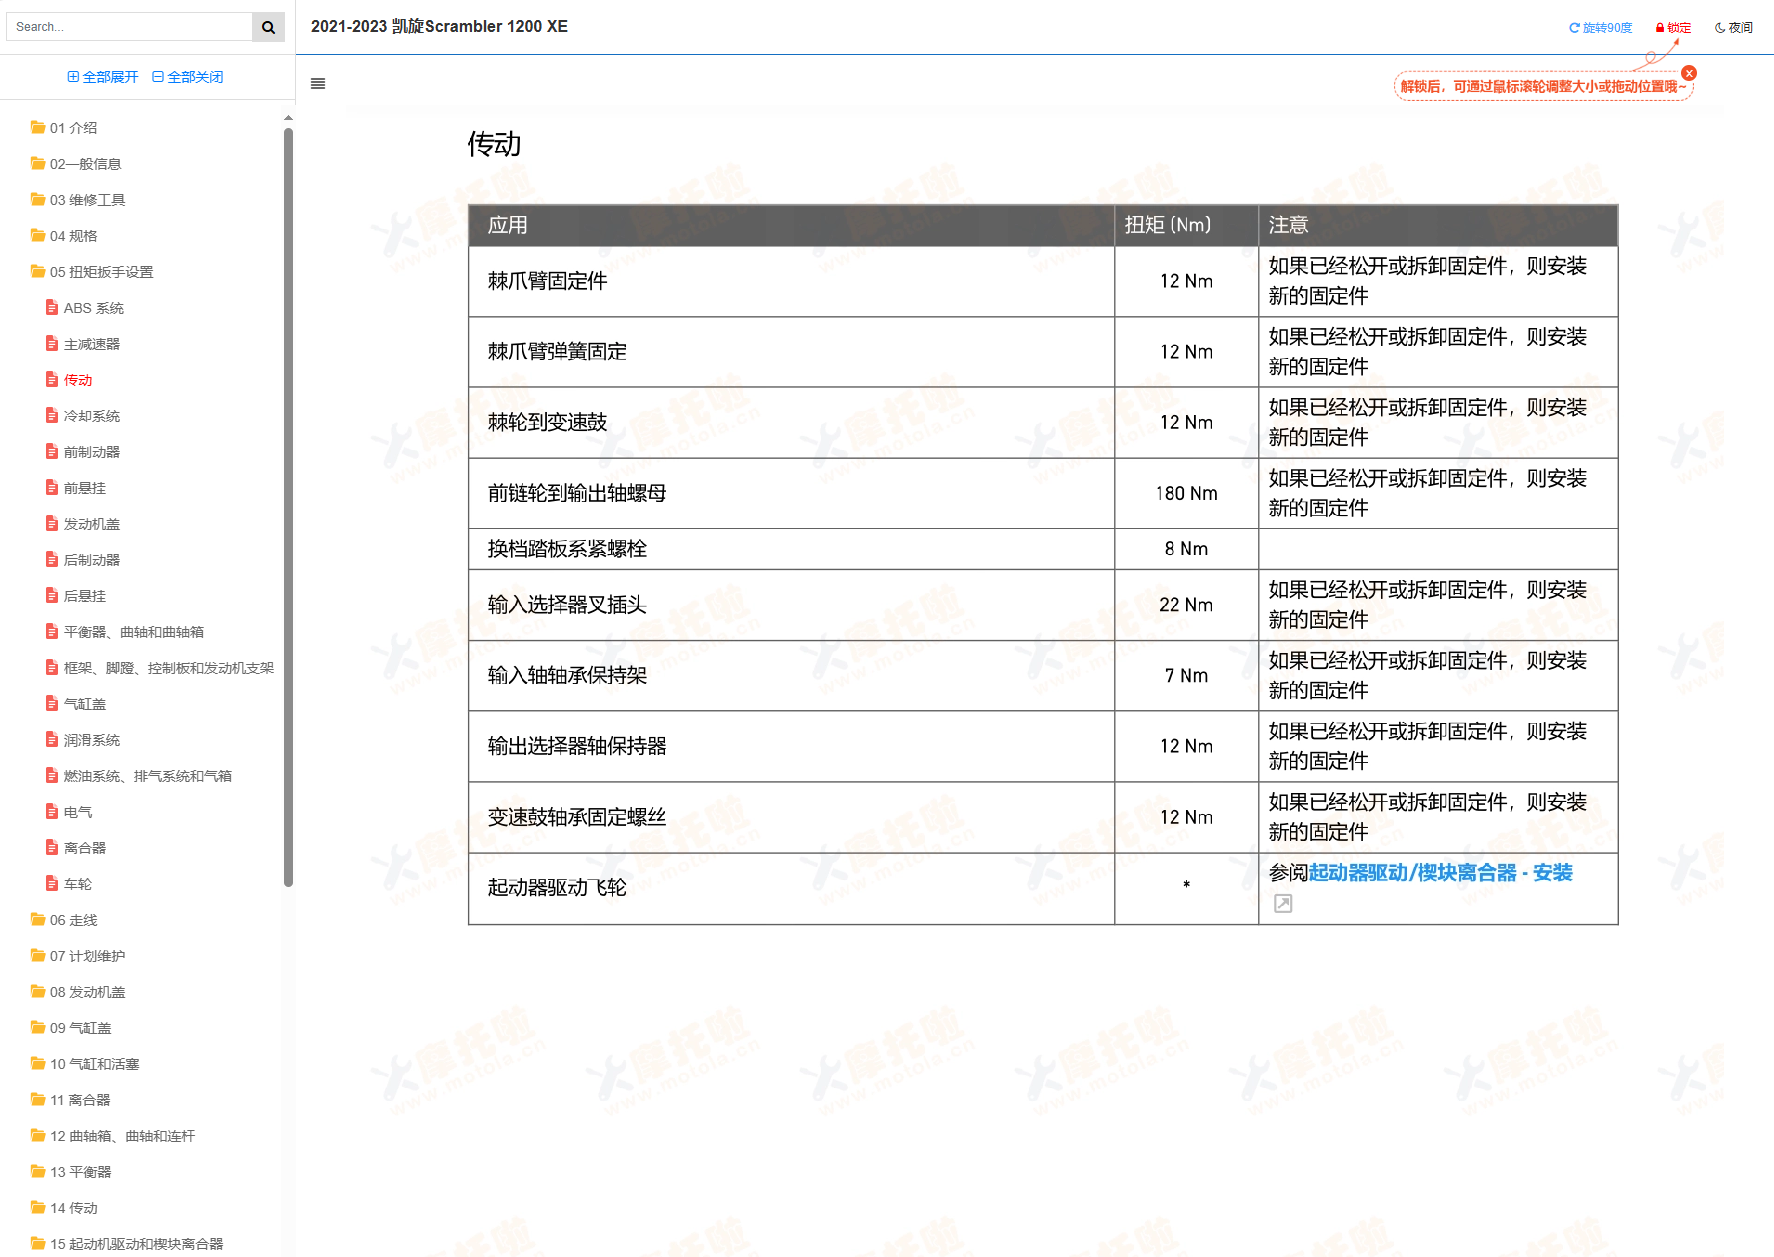Open the 燃油系统、排气系统和气箱 page

click(x=139, y=776)
